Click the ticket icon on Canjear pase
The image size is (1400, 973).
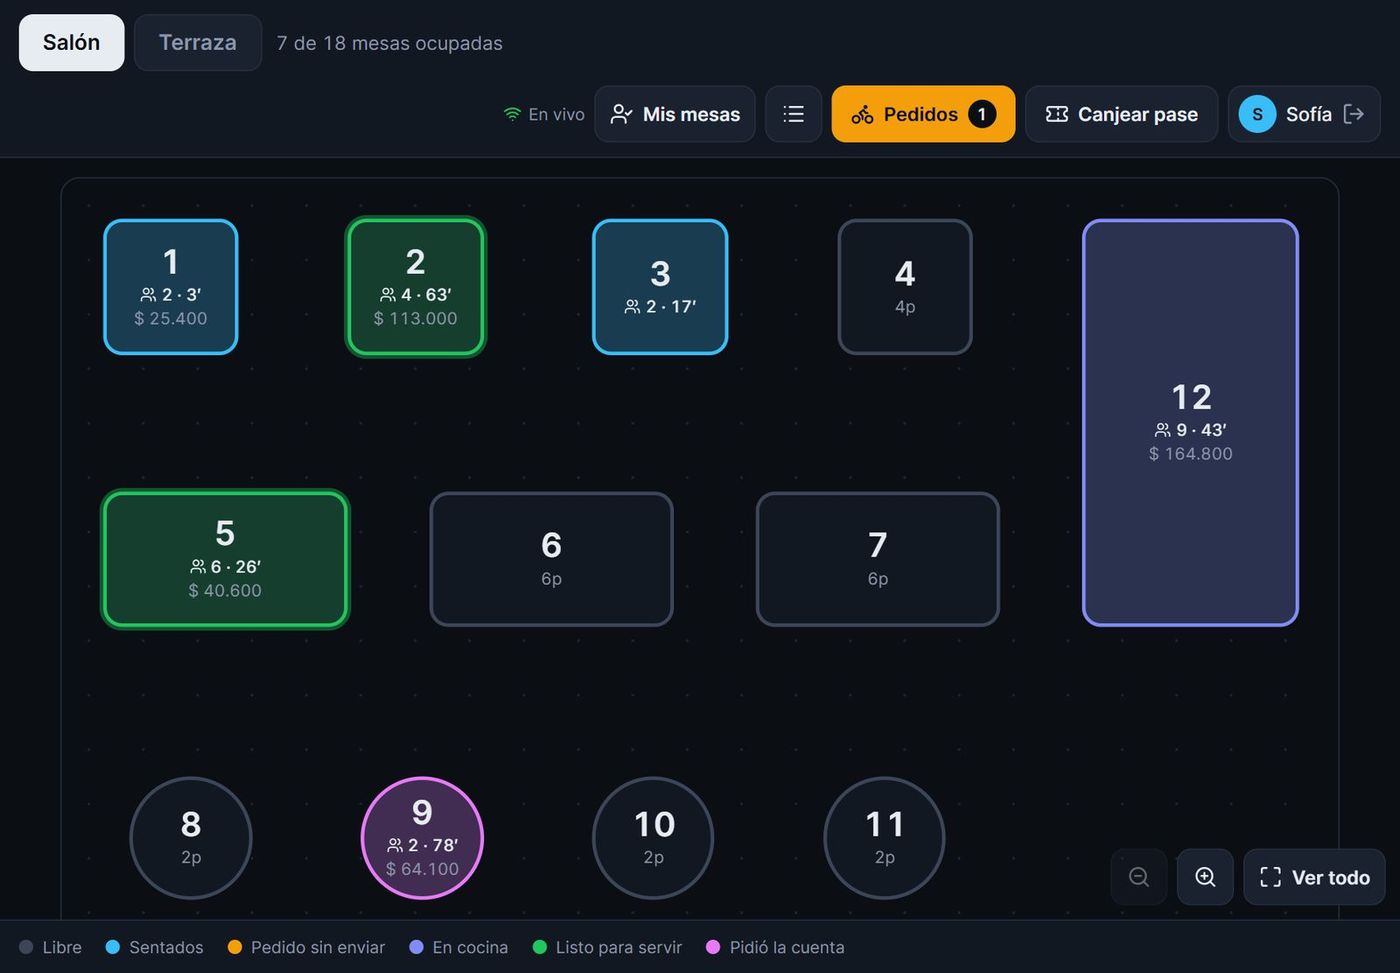(1057, 114)
